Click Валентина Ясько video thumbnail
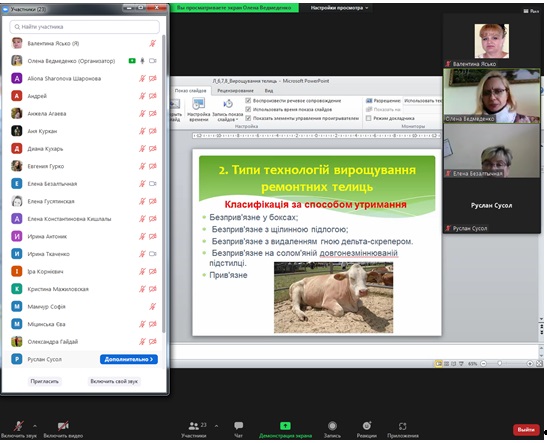 tap(492, 41)
